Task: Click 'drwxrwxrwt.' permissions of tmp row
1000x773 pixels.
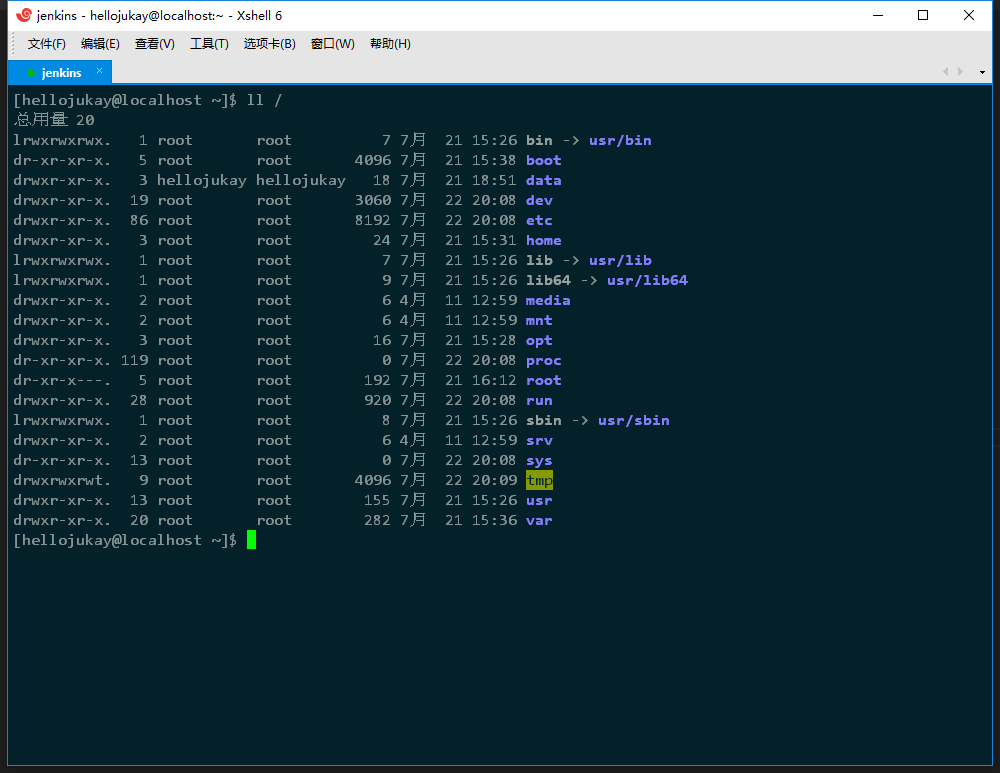Action: (x=62, y=480)
